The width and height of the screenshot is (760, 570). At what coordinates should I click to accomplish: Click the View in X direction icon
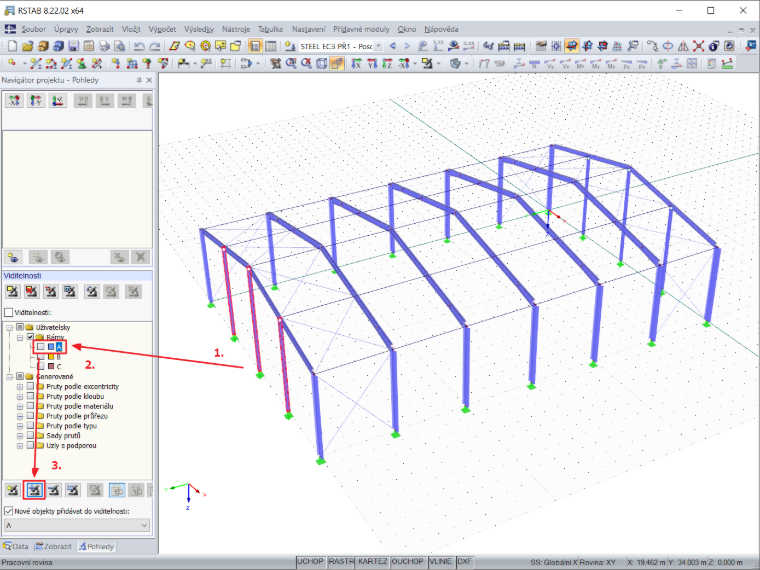tap(356, 63)
